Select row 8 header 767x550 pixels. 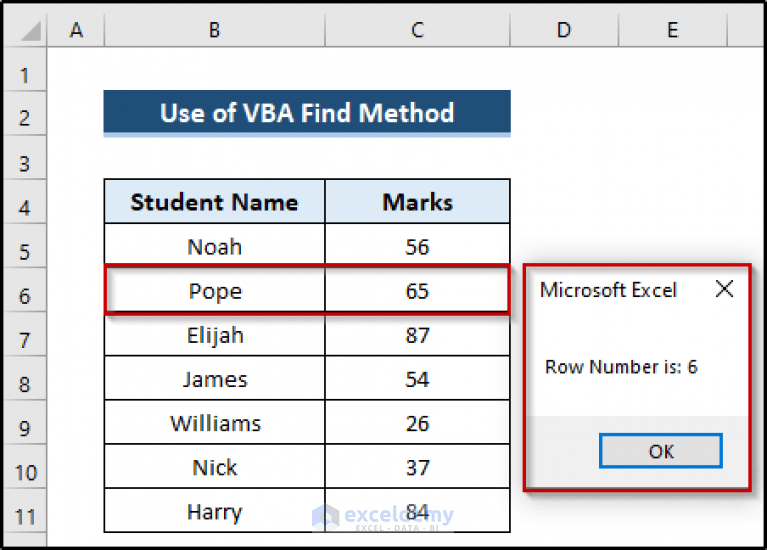click(x=25, y=378)
